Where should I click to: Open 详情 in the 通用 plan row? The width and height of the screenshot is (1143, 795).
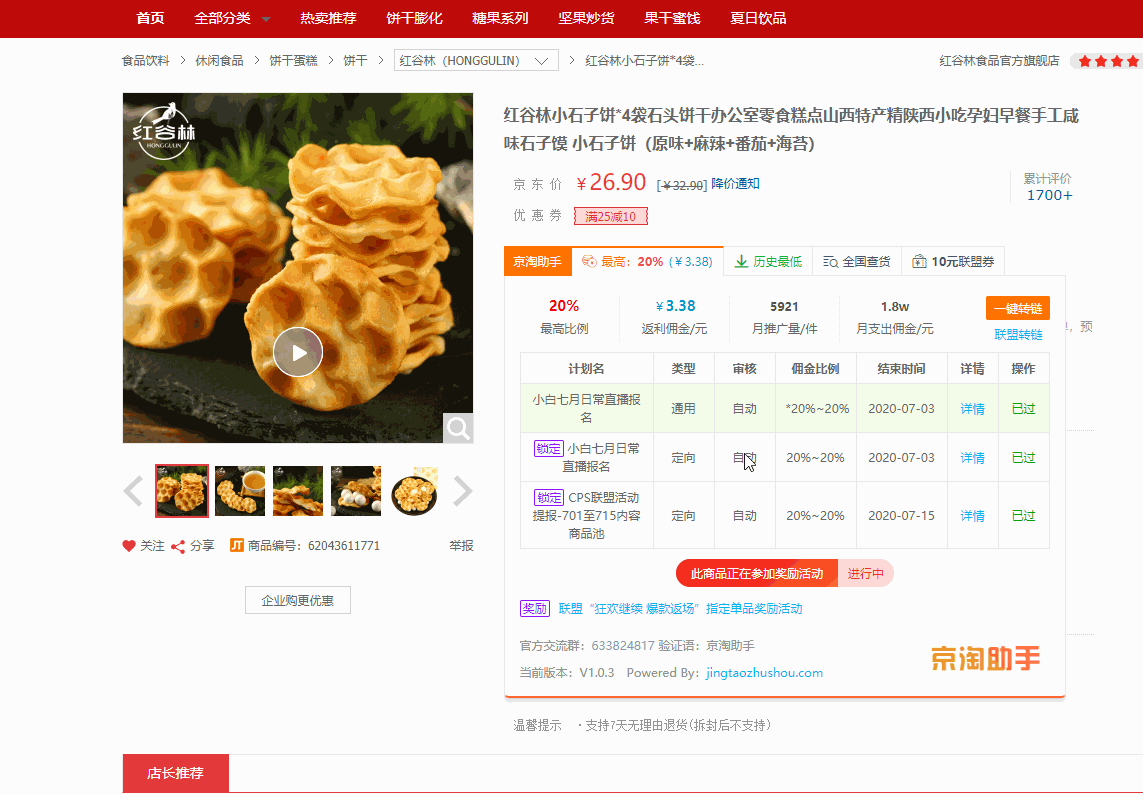tap(972, 409)
